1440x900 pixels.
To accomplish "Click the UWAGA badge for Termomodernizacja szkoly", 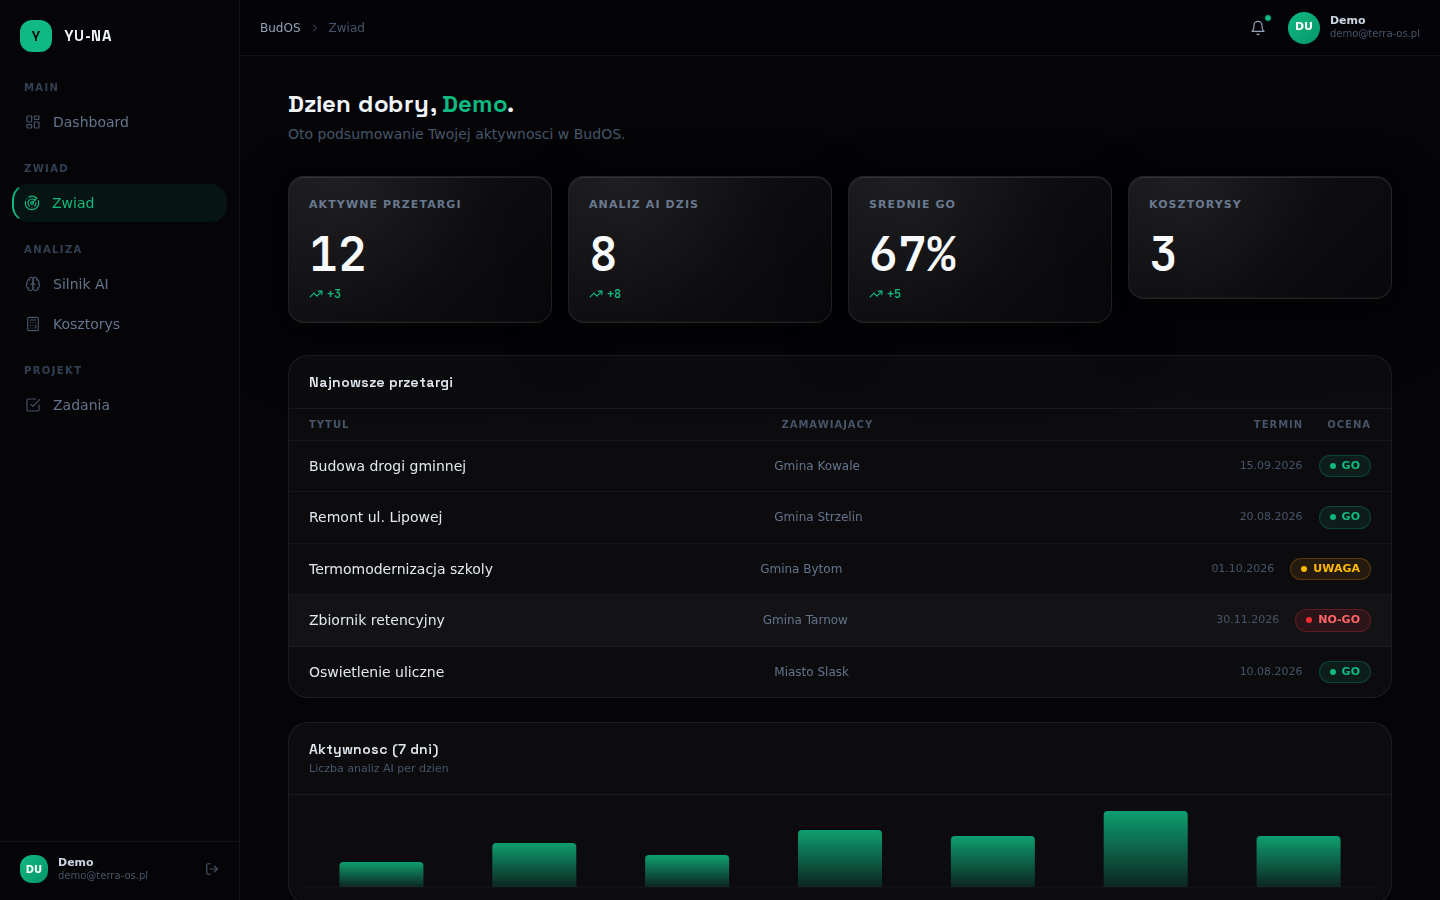I will [x=1330, y=569].
